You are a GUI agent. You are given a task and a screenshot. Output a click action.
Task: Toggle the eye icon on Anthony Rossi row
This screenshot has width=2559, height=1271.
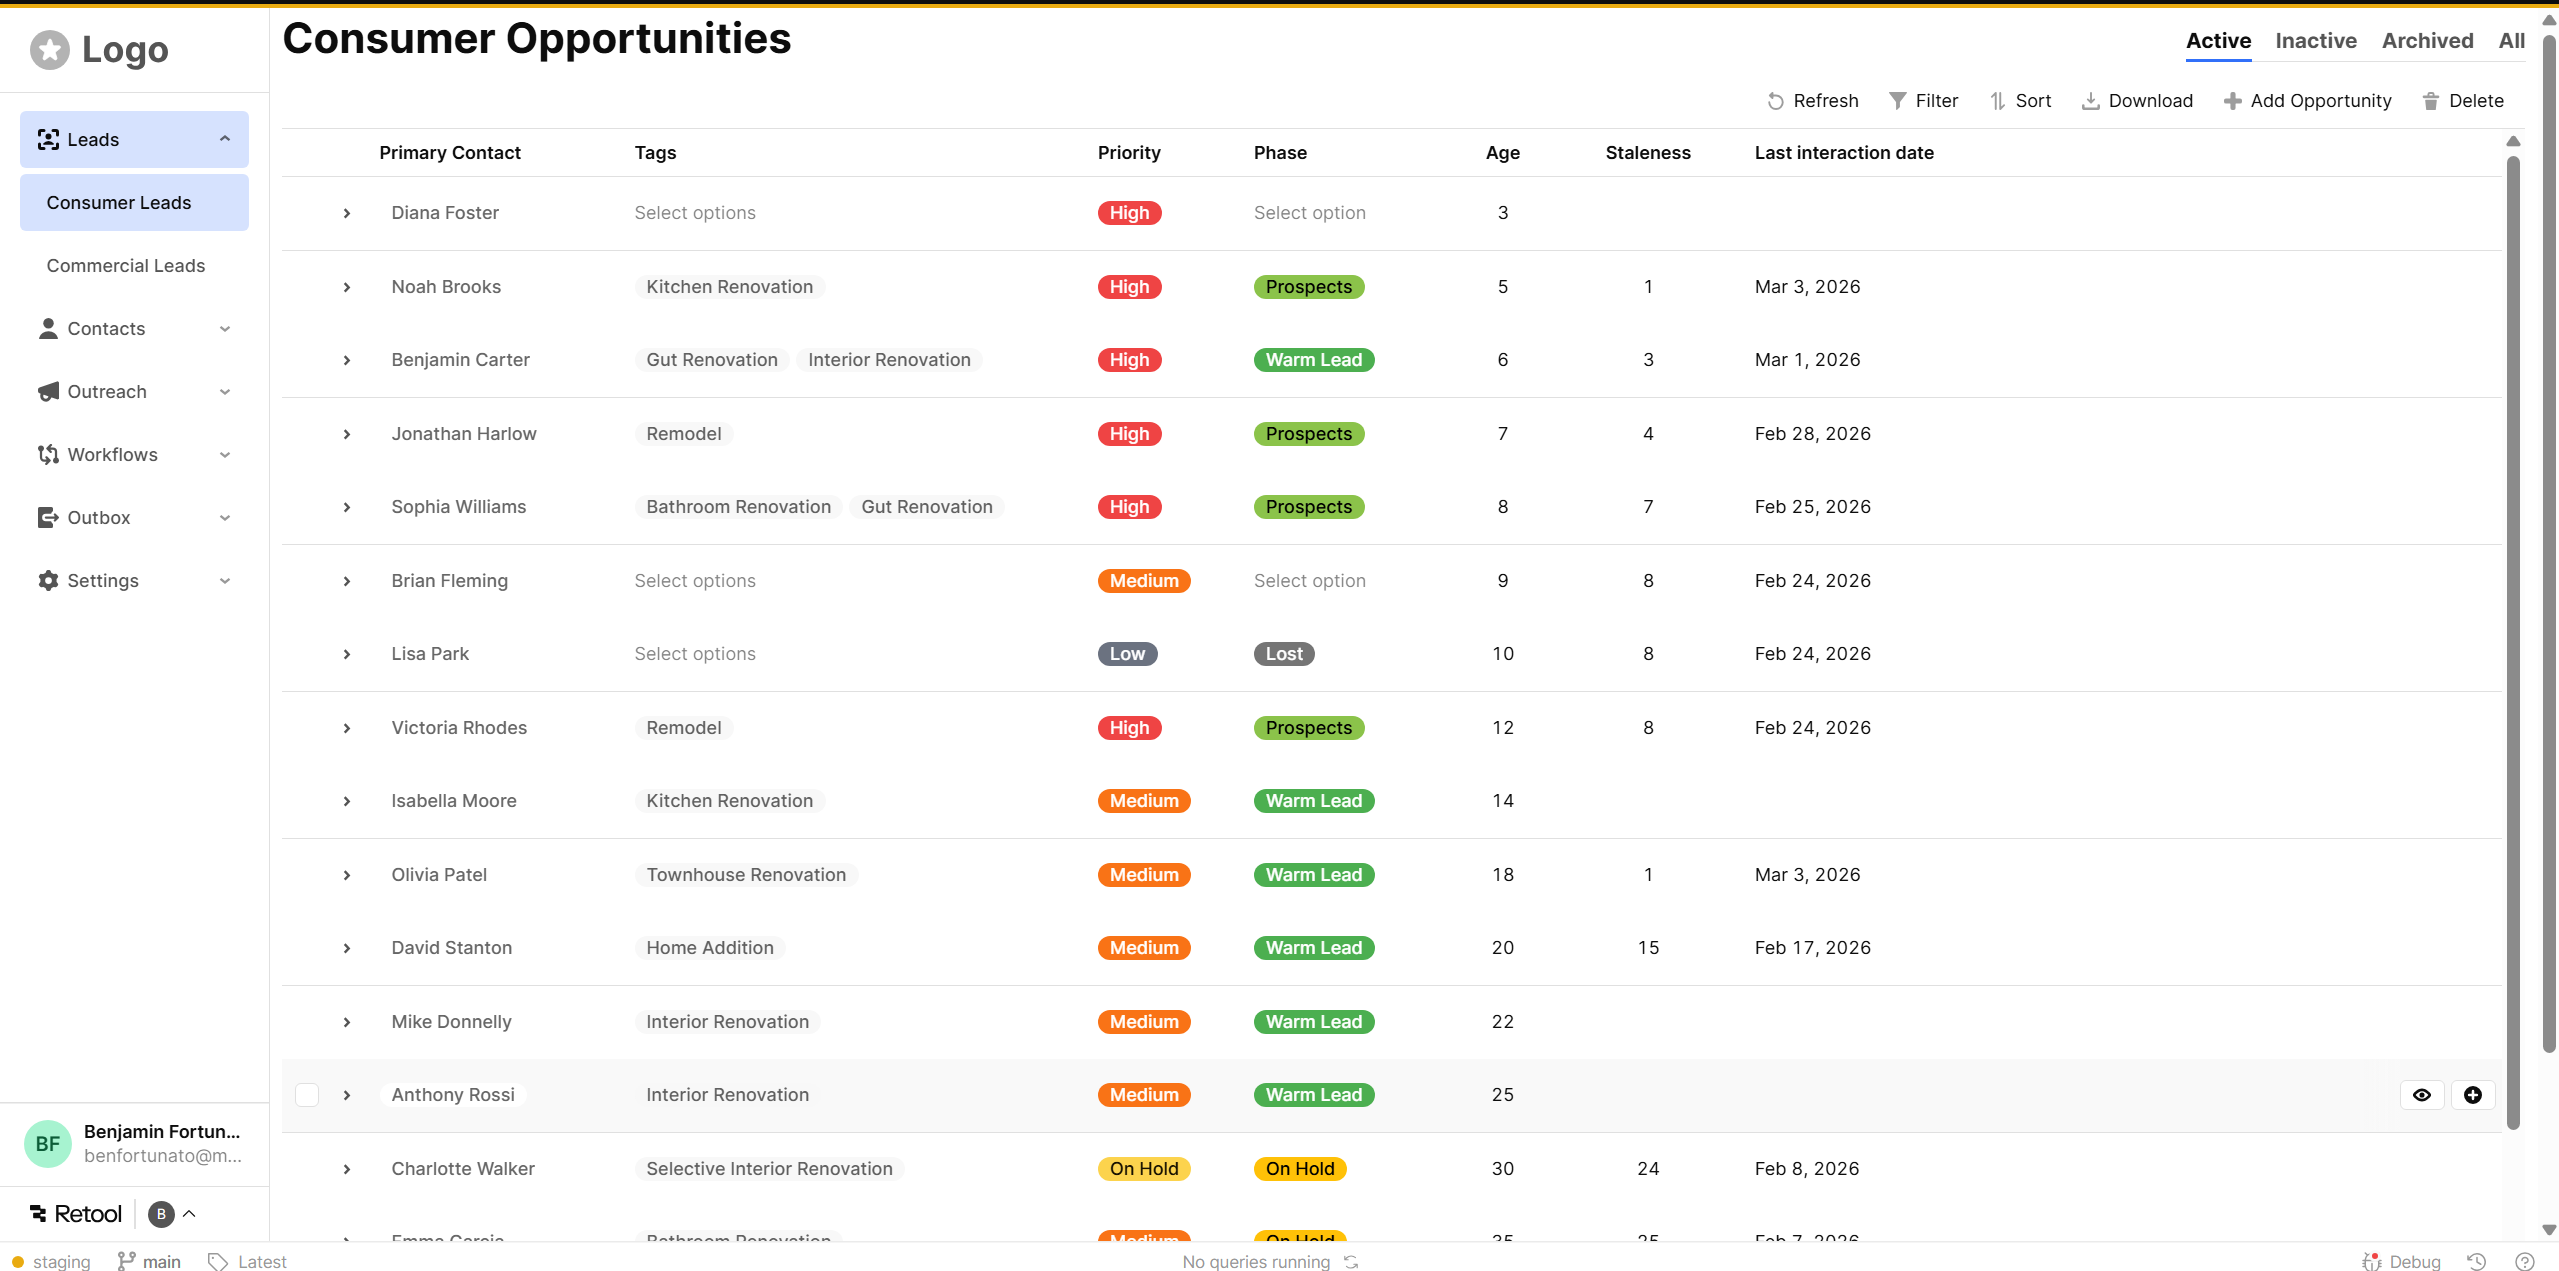click(2422, 1095)
